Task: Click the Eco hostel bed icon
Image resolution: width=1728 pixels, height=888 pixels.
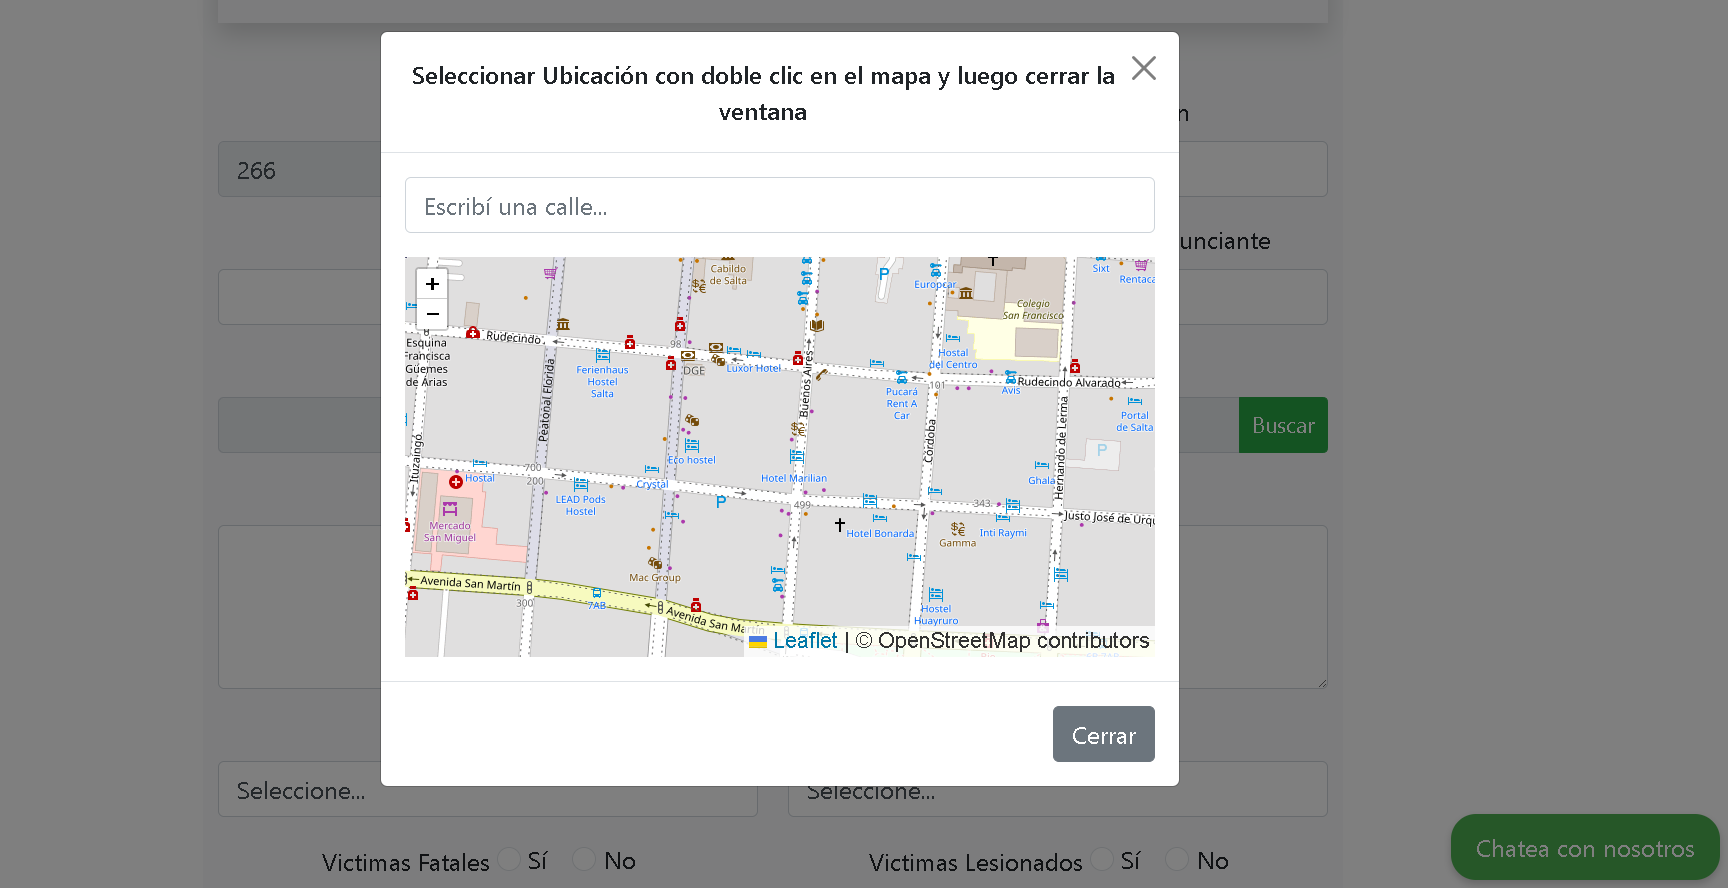Action: pos(692,446)
